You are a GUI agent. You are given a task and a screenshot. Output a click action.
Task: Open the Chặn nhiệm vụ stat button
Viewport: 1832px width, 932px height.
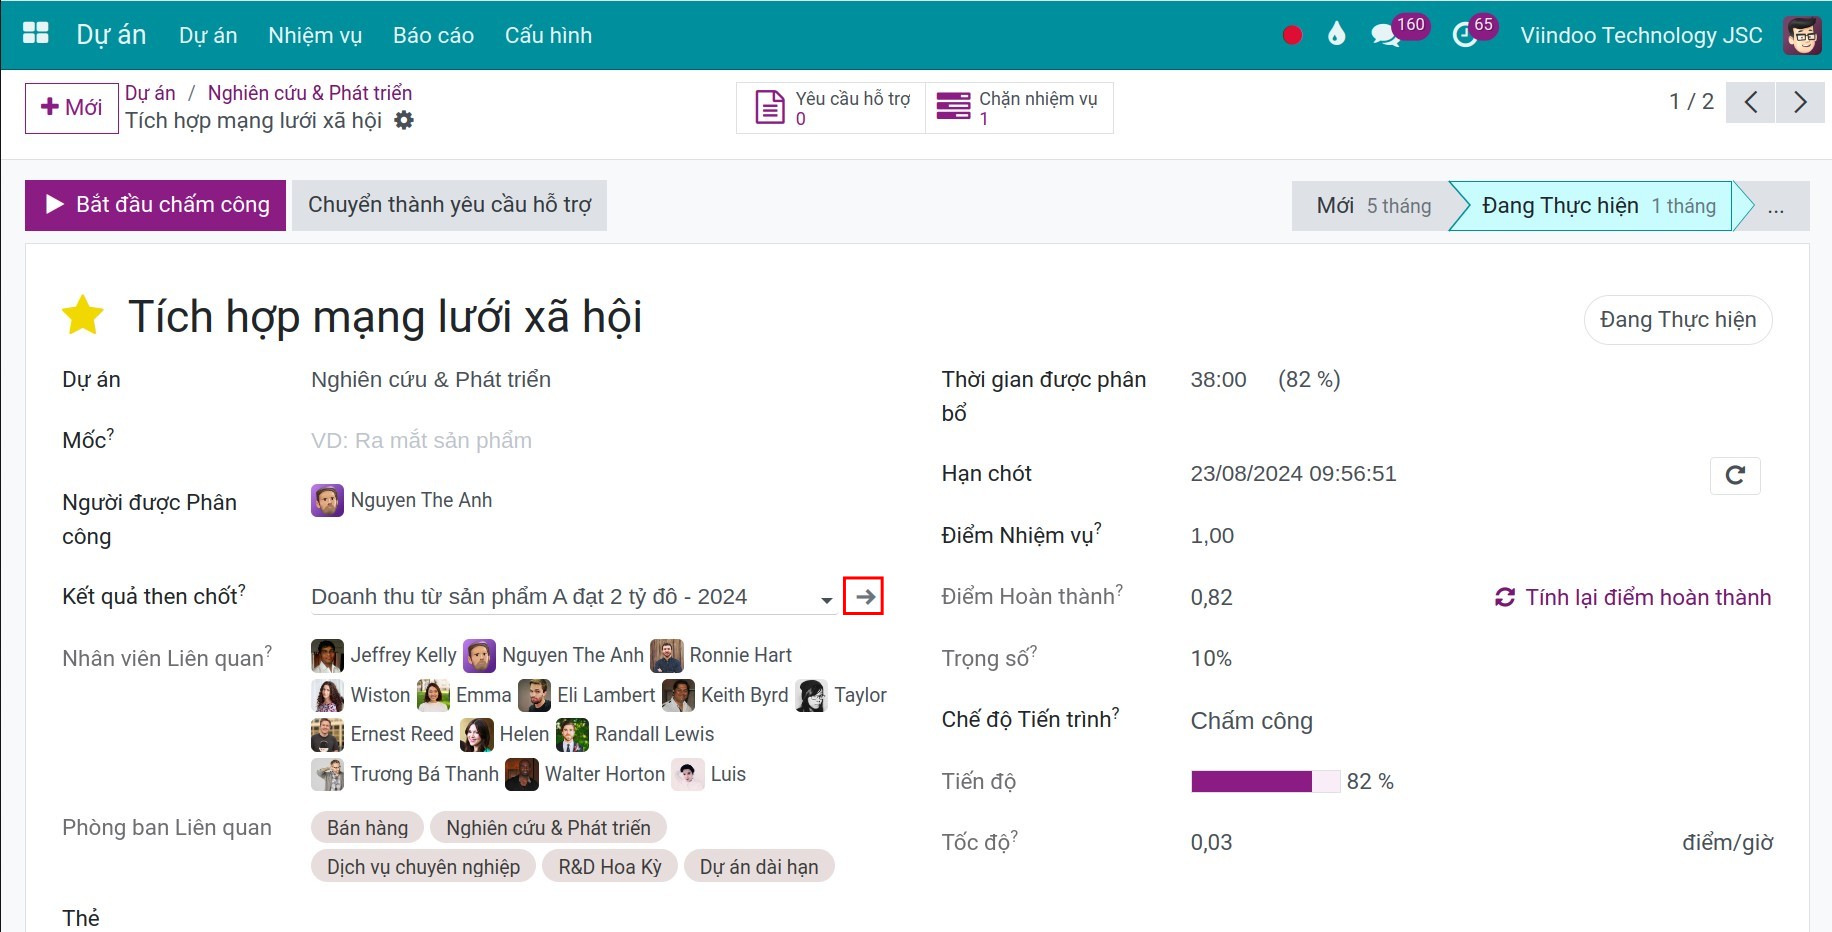[x=1019, y=107]
